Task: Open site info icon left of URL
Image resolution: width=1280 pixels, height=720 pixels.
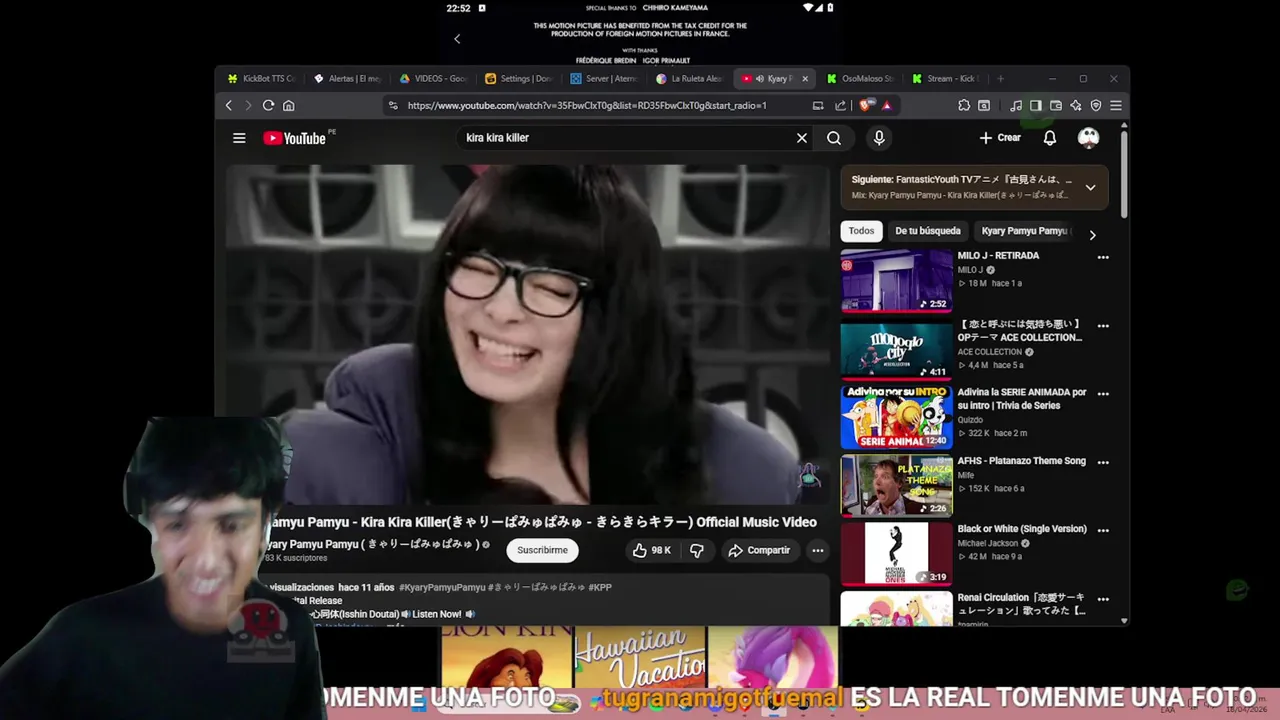Action: pyautogui.click(x=393, y=105)
